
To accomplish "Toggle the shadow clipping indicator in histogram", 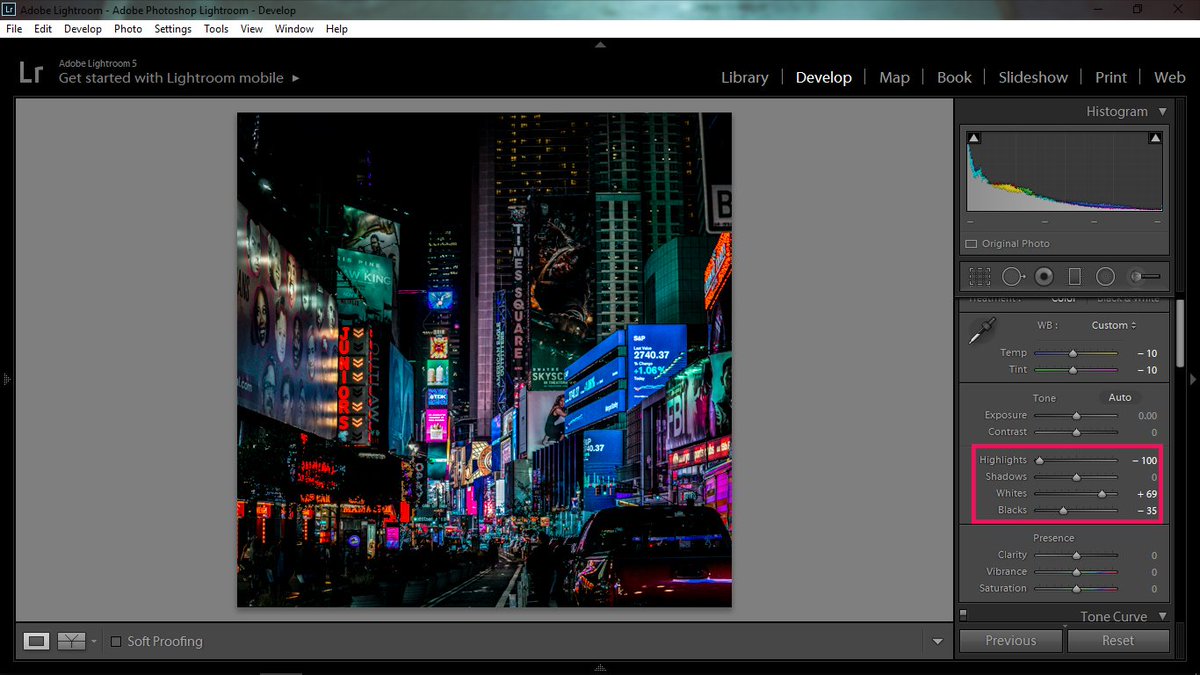I will 974,138.
